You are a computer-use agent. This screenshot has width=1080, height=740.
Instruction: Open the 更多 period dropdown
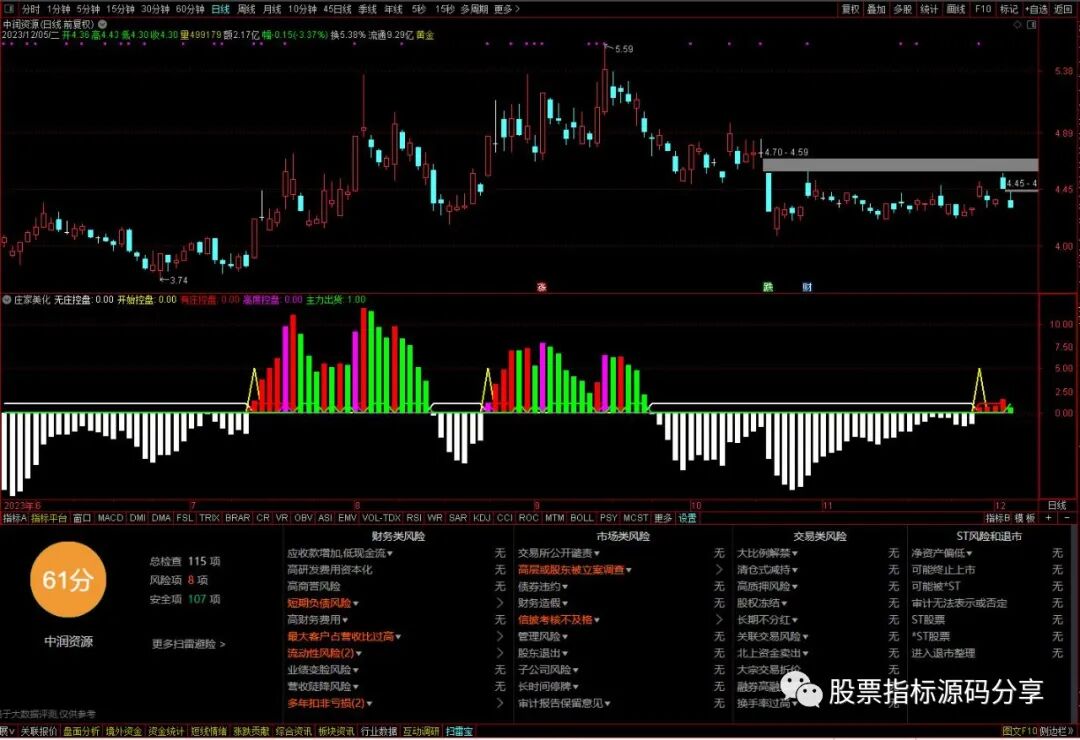pos(507,9)
